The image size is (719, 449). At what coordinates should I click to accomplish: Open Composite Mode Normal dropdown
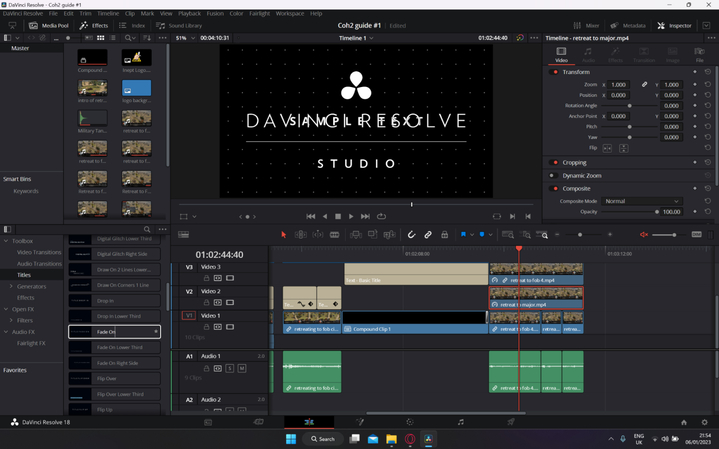coord(642,201)
